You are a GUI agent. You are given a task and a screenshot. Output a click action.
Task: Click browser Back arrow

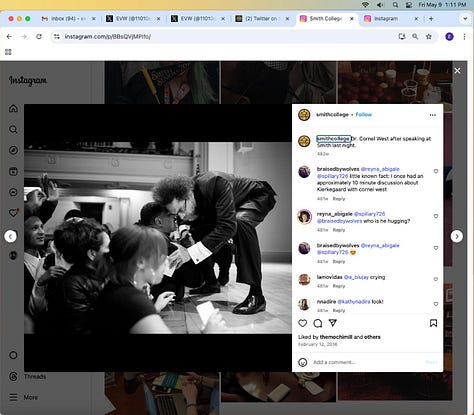point(9,36)
